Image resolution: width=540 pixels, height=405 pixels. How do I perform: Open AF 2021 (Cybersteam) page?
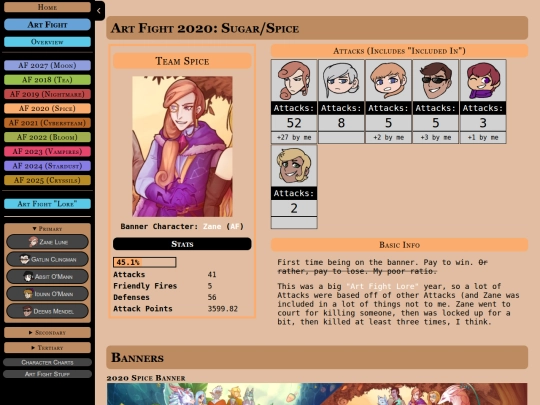(x=48, y=123)
